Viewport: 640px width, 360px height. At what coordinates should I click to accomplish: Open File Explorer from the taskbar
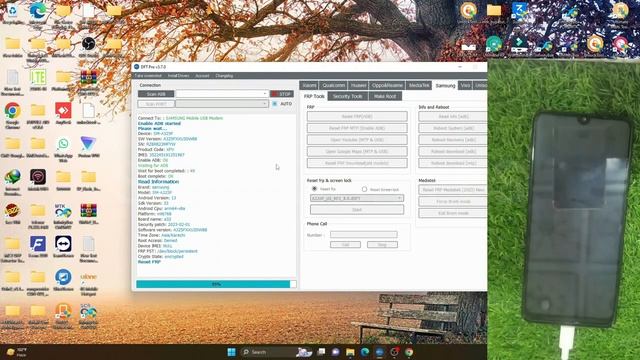click(x=350, y=352)
